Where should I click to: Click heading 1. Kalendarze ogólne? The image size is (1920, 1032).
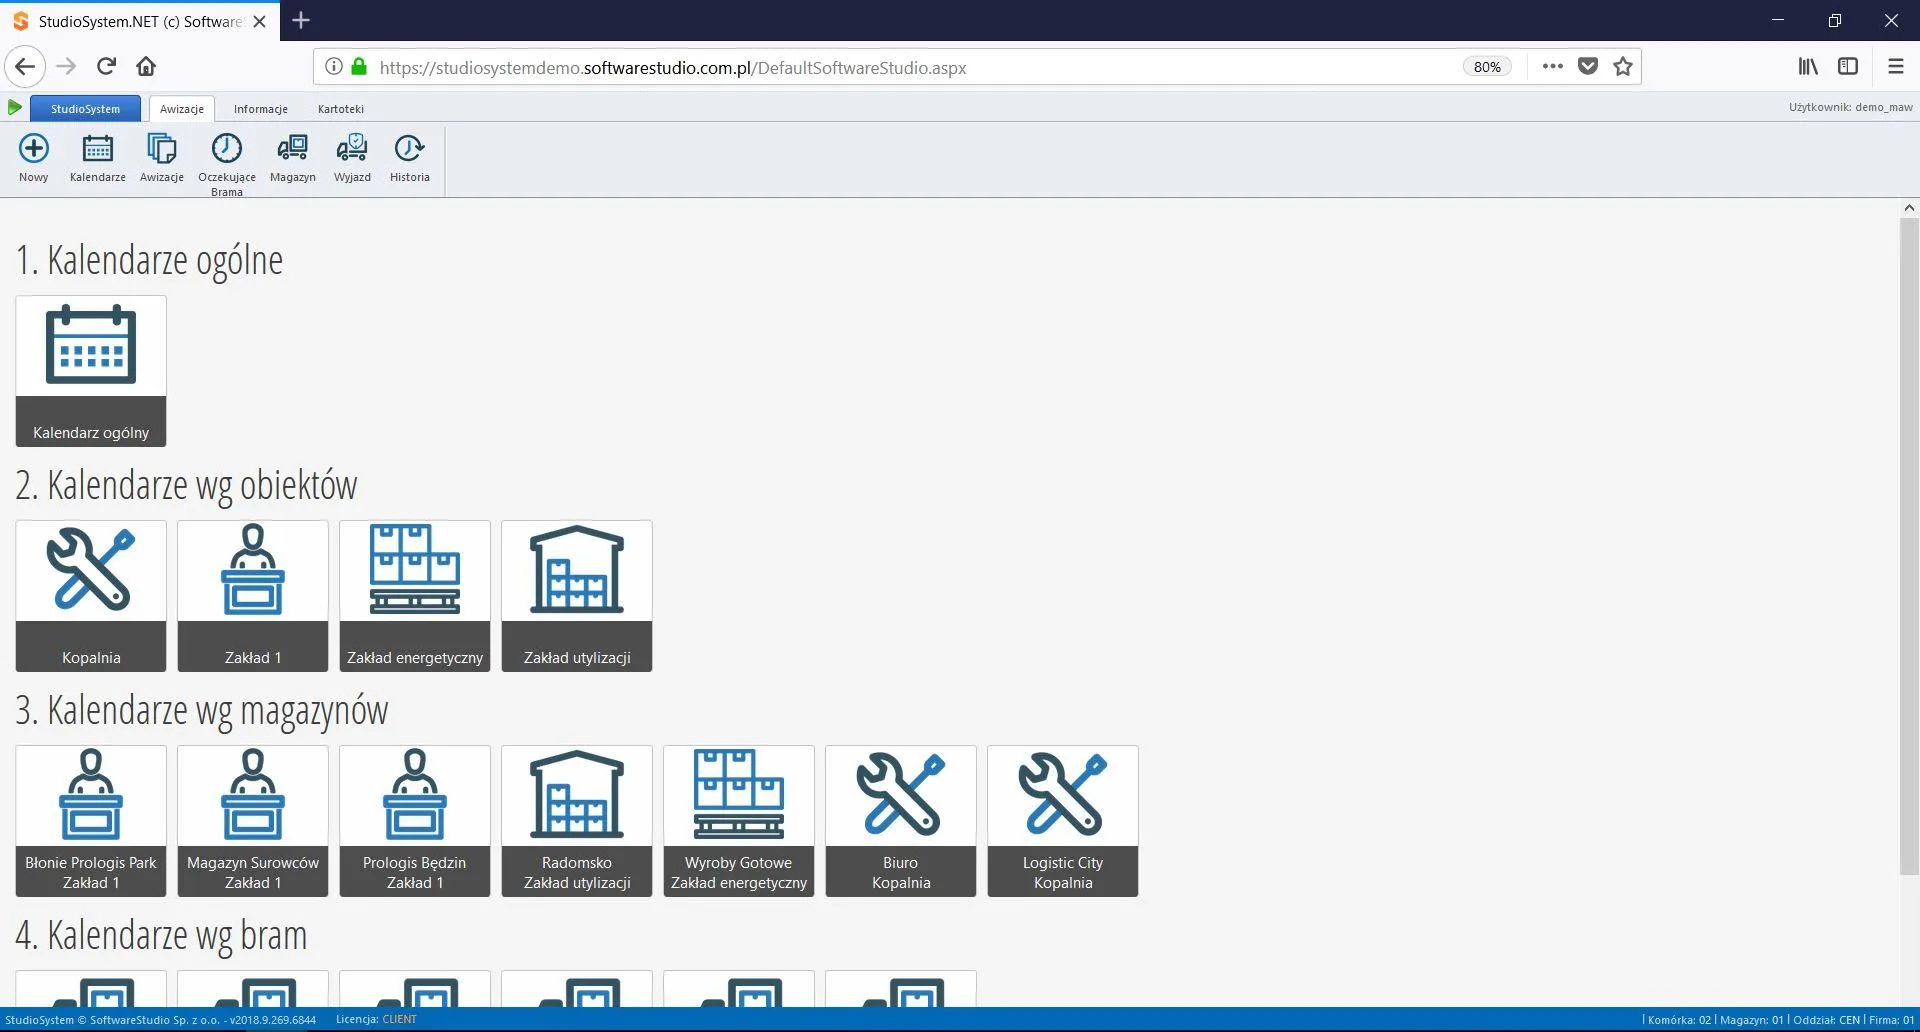tap(149, 261)
